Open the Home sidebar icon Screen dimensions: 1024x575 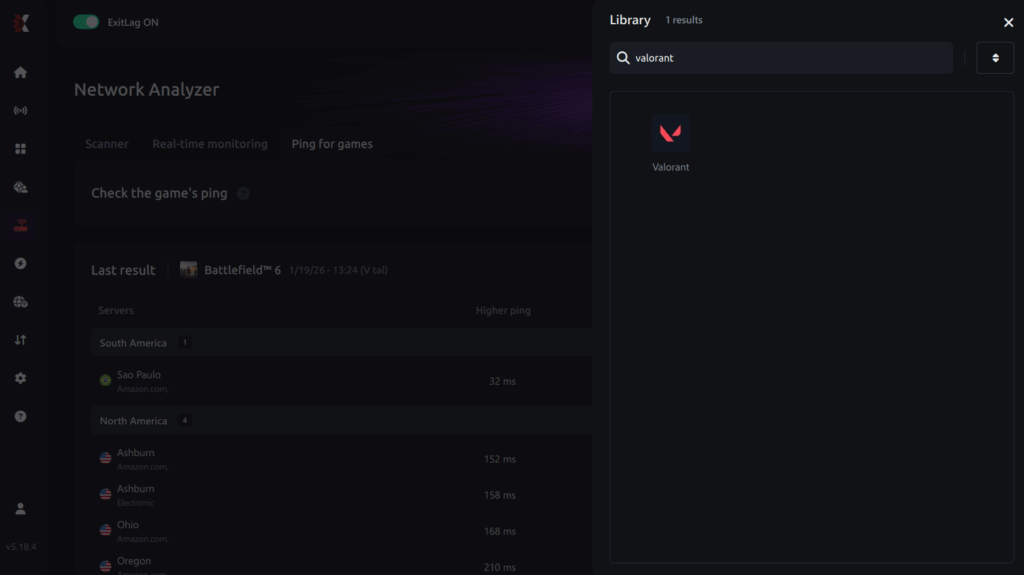20,73
